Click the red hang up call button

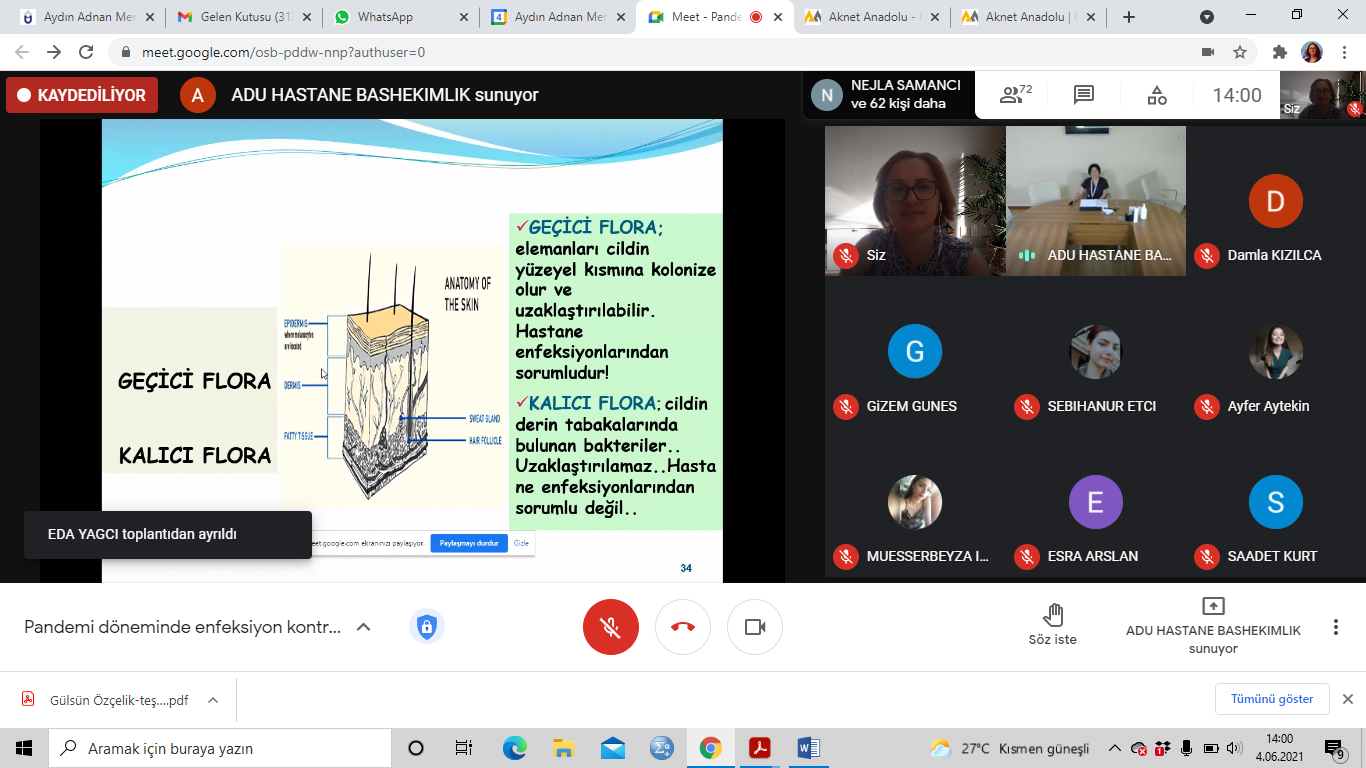tap(683, 627)
